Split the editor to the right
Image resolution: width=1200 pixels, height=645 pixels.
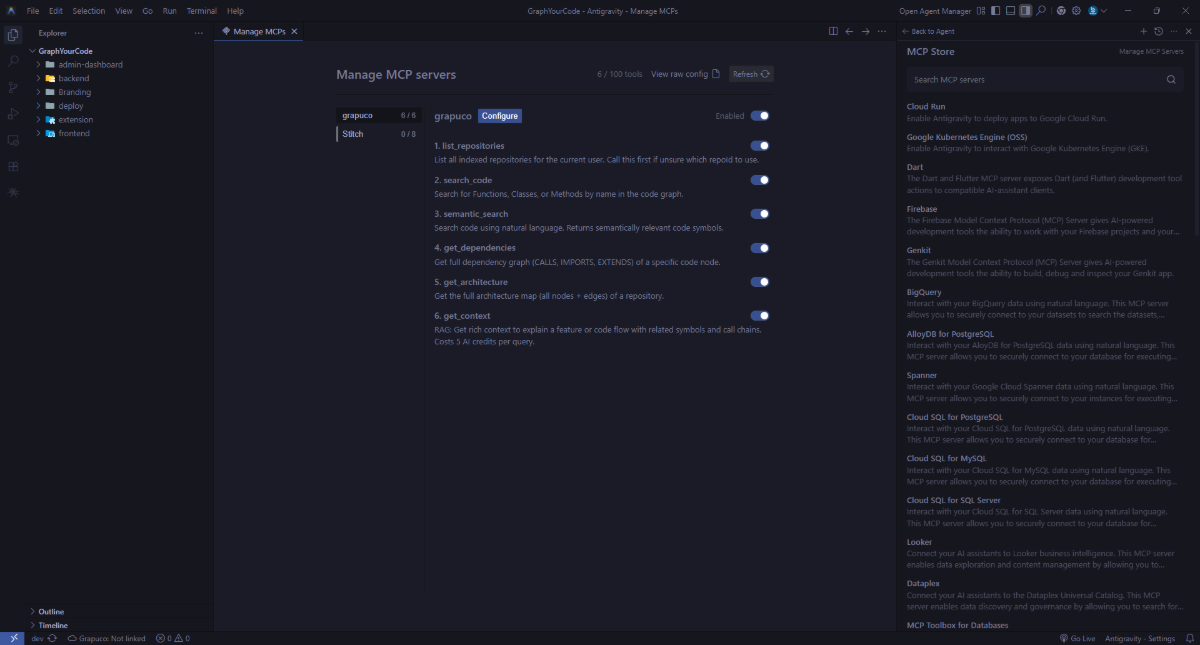833,31
